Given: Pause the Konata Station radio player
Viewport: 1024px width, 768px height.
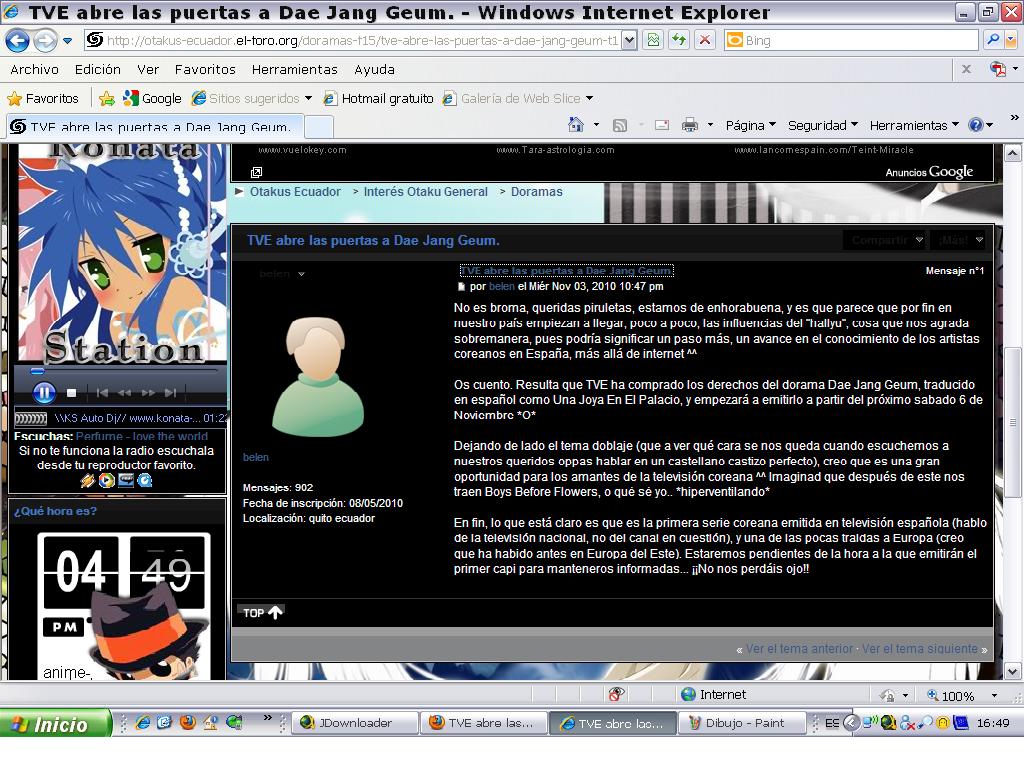Looking at the screenshot, I should coord(44,393).
